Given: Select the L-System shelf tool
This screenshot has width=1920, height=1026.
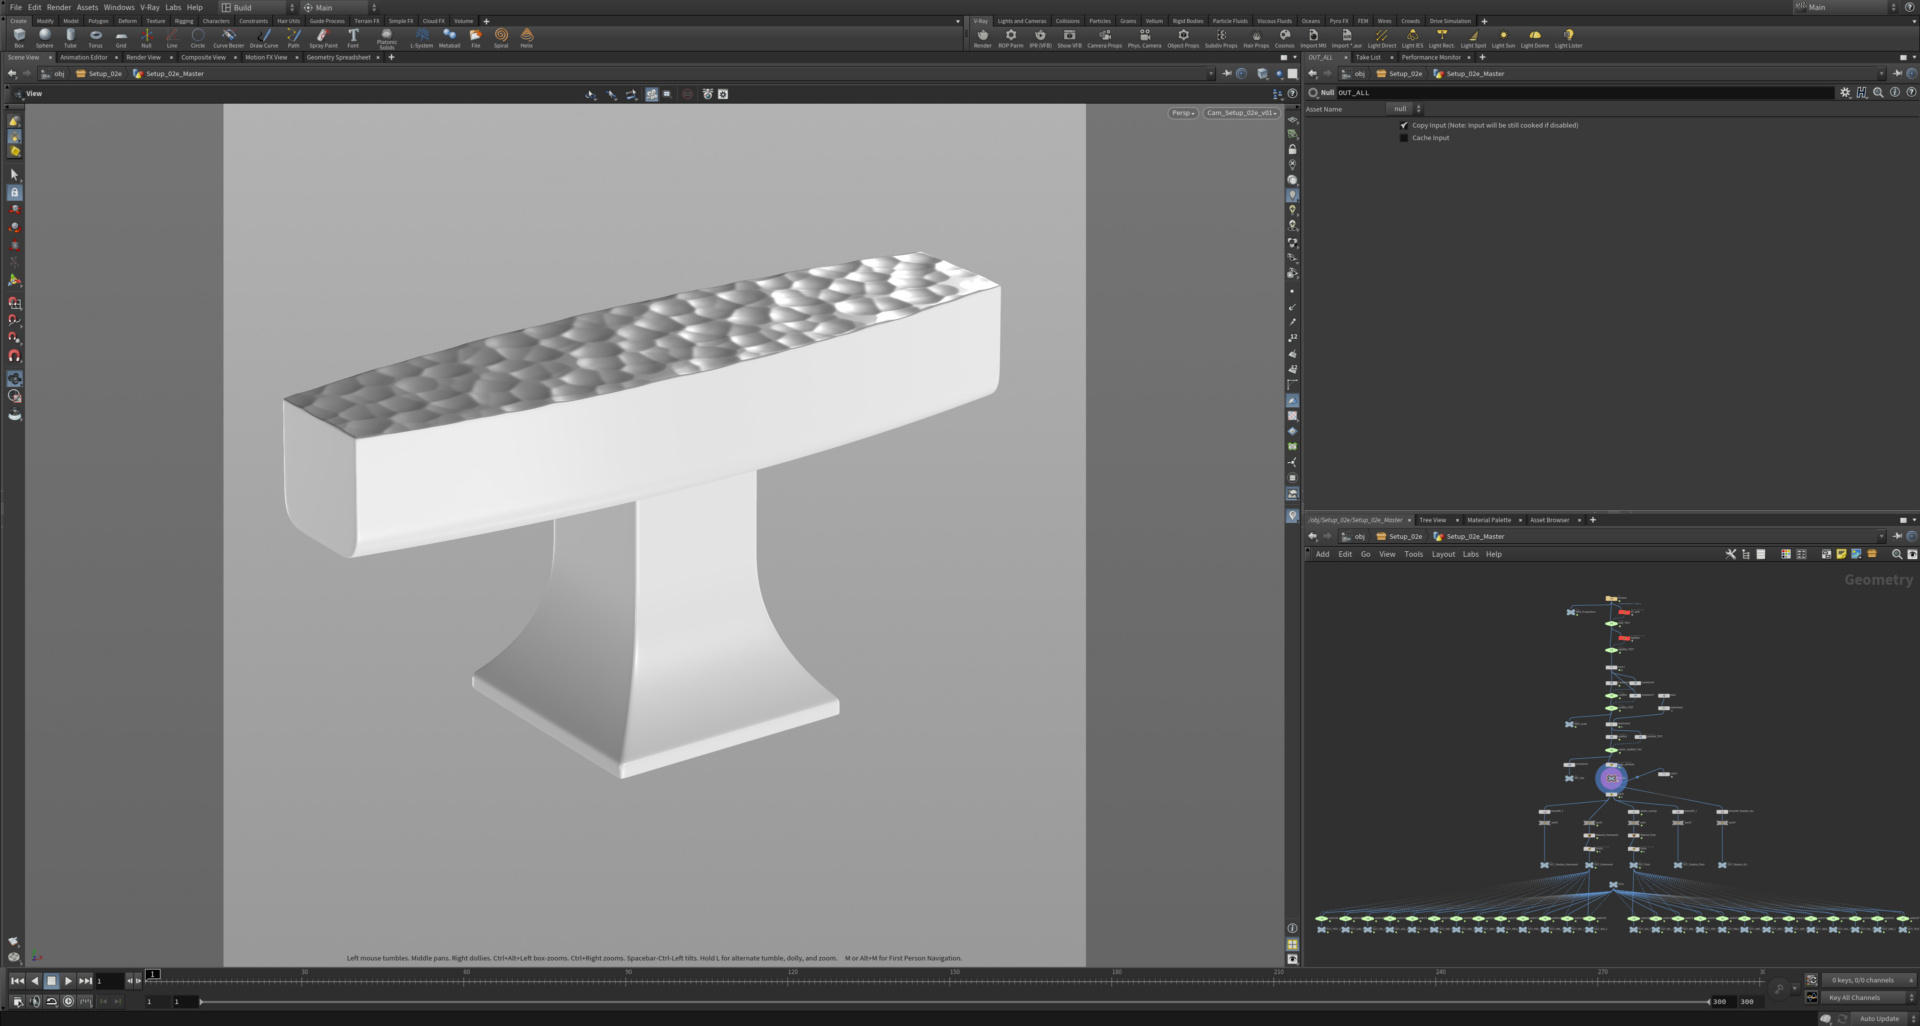Looking at the screenshot, I should (x=422, y=38).
